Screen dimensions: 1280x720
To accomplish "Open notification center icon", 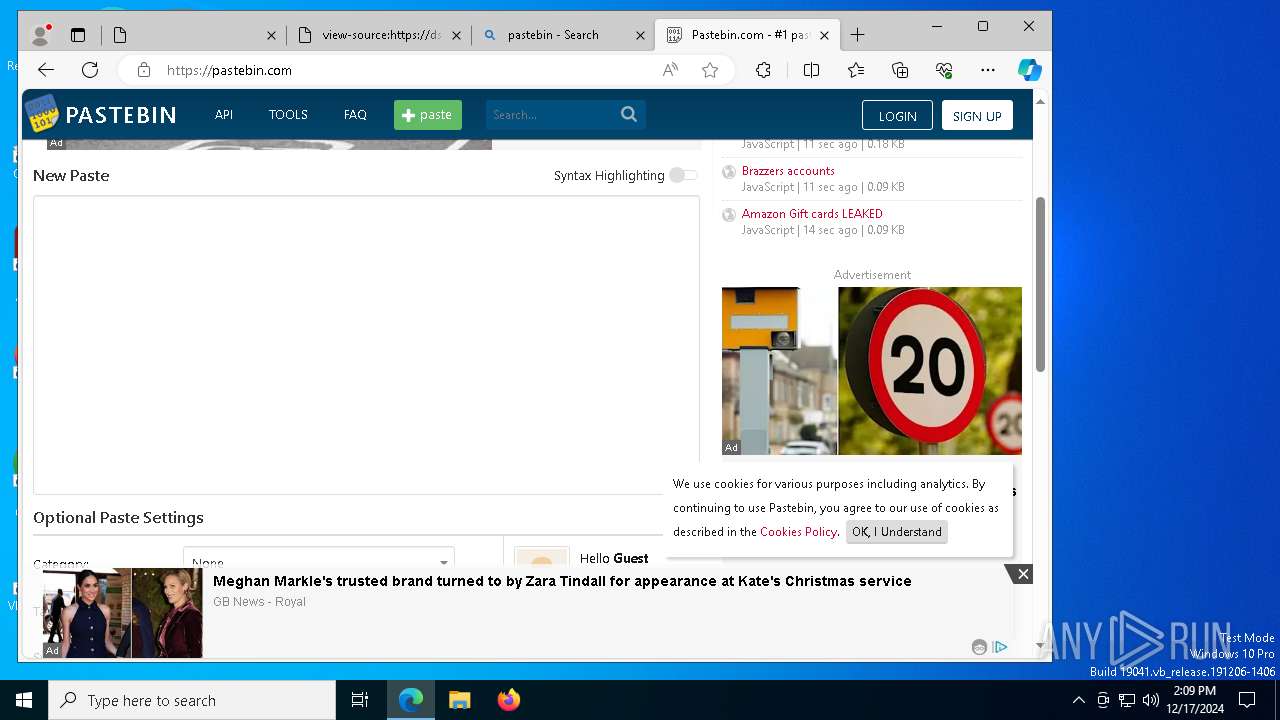I will (x=1247, y=700).
